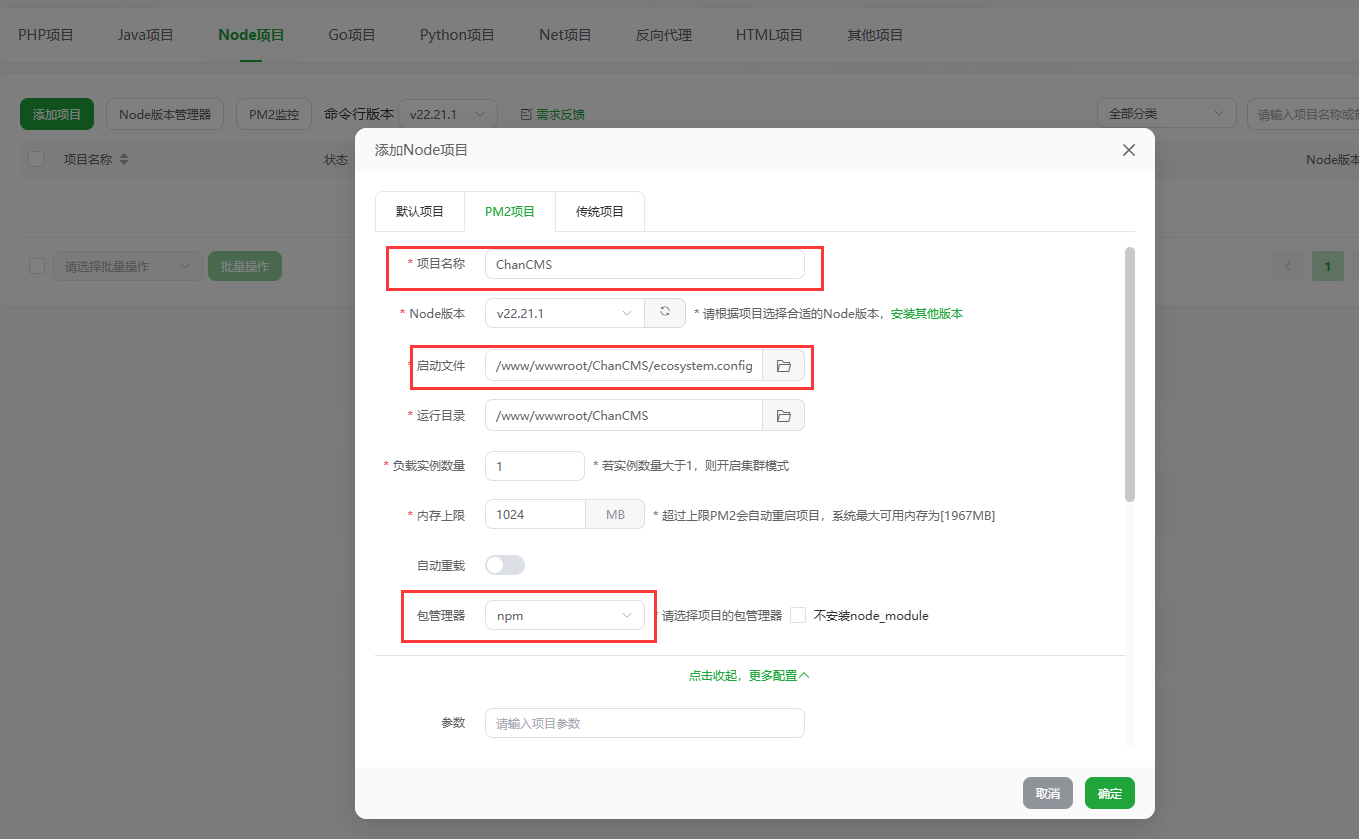Switch to the Python项目 tab
Image resolution: width=1359 pixels, height=839 pixels.
point(456,34)
